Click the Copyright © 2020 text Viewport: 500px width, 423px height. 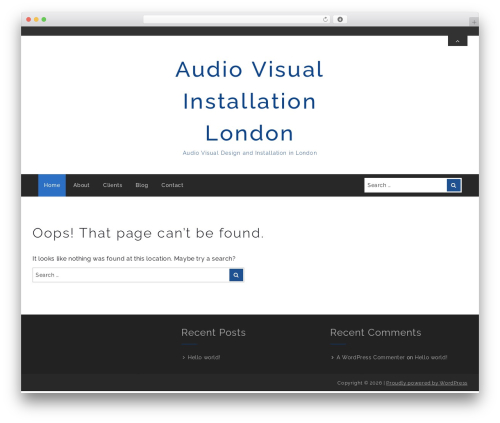359,383
